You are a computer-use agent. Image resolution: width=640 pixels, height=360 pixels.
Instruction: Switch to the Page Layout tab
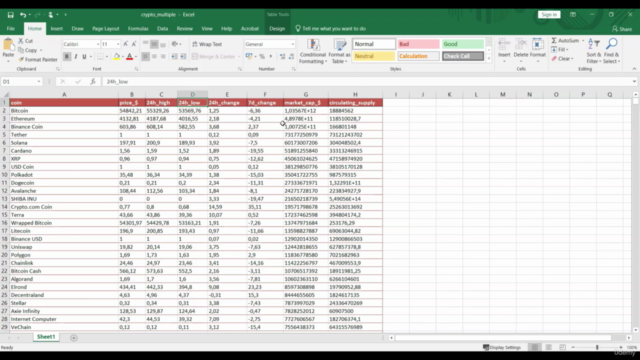point(105,29)
